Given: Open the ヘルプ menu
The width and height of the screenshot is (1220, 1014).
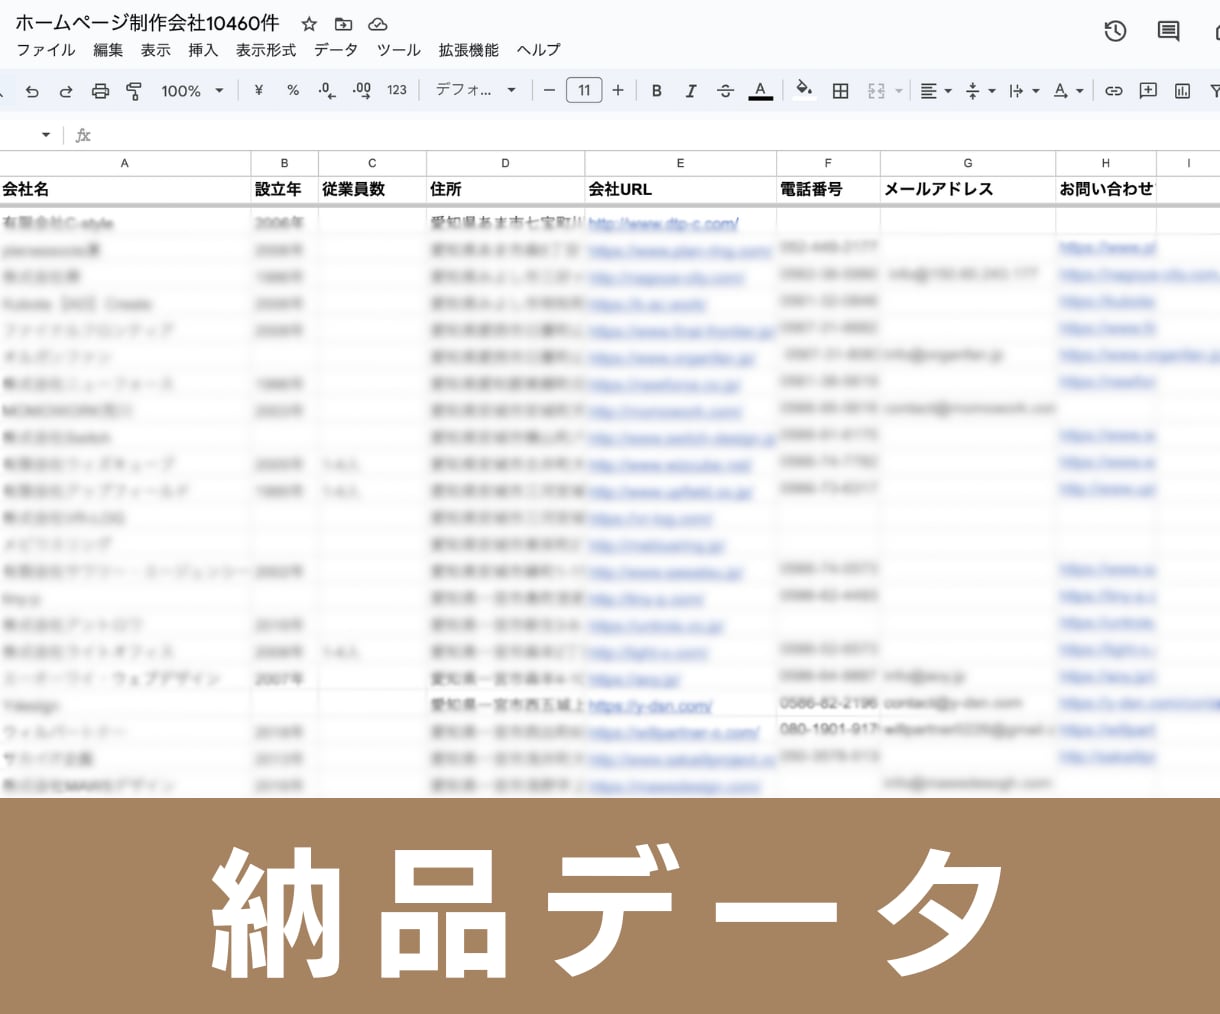Looking at the screenshot, I should [539, 50].
